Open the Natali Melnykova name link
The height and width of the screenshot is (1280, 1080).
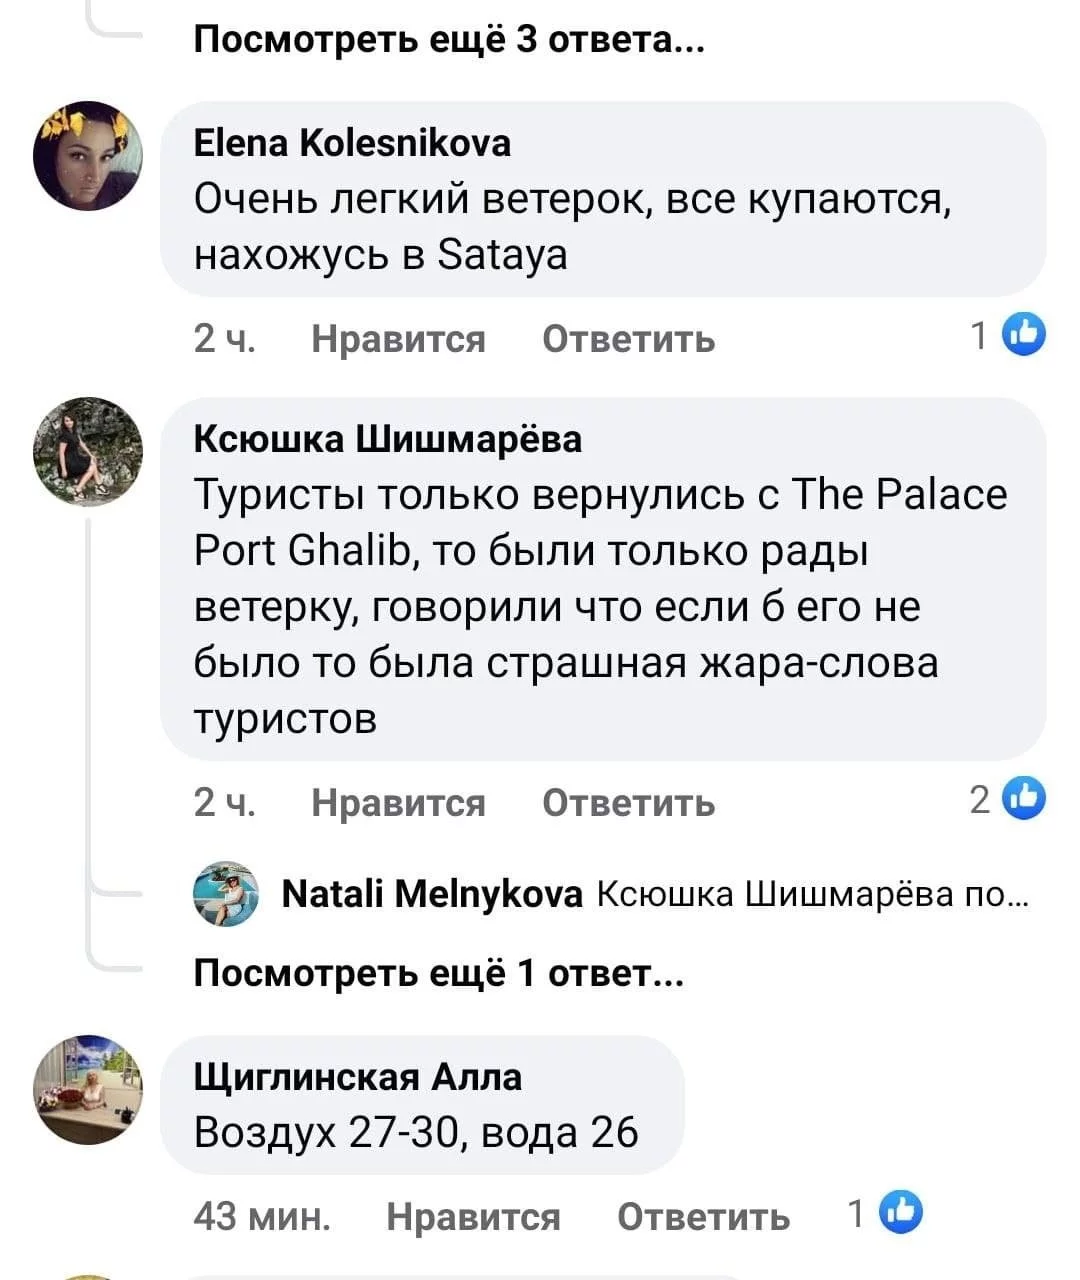point(432,894)
